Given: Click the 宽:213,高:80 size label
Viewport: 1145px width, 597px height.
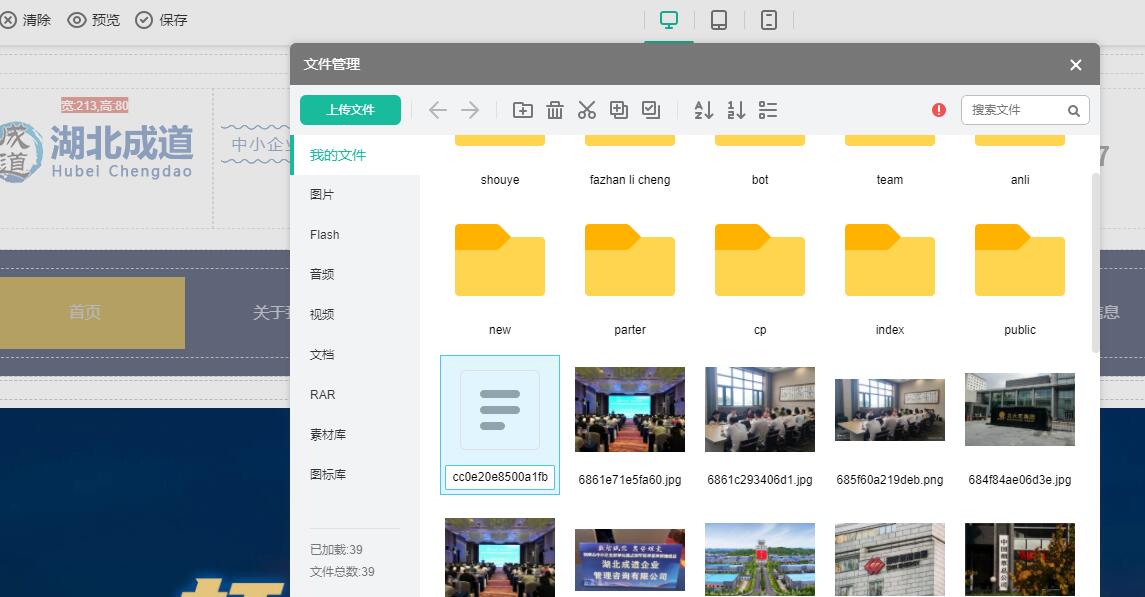Looking at the screenshot, I should [94, 106].
